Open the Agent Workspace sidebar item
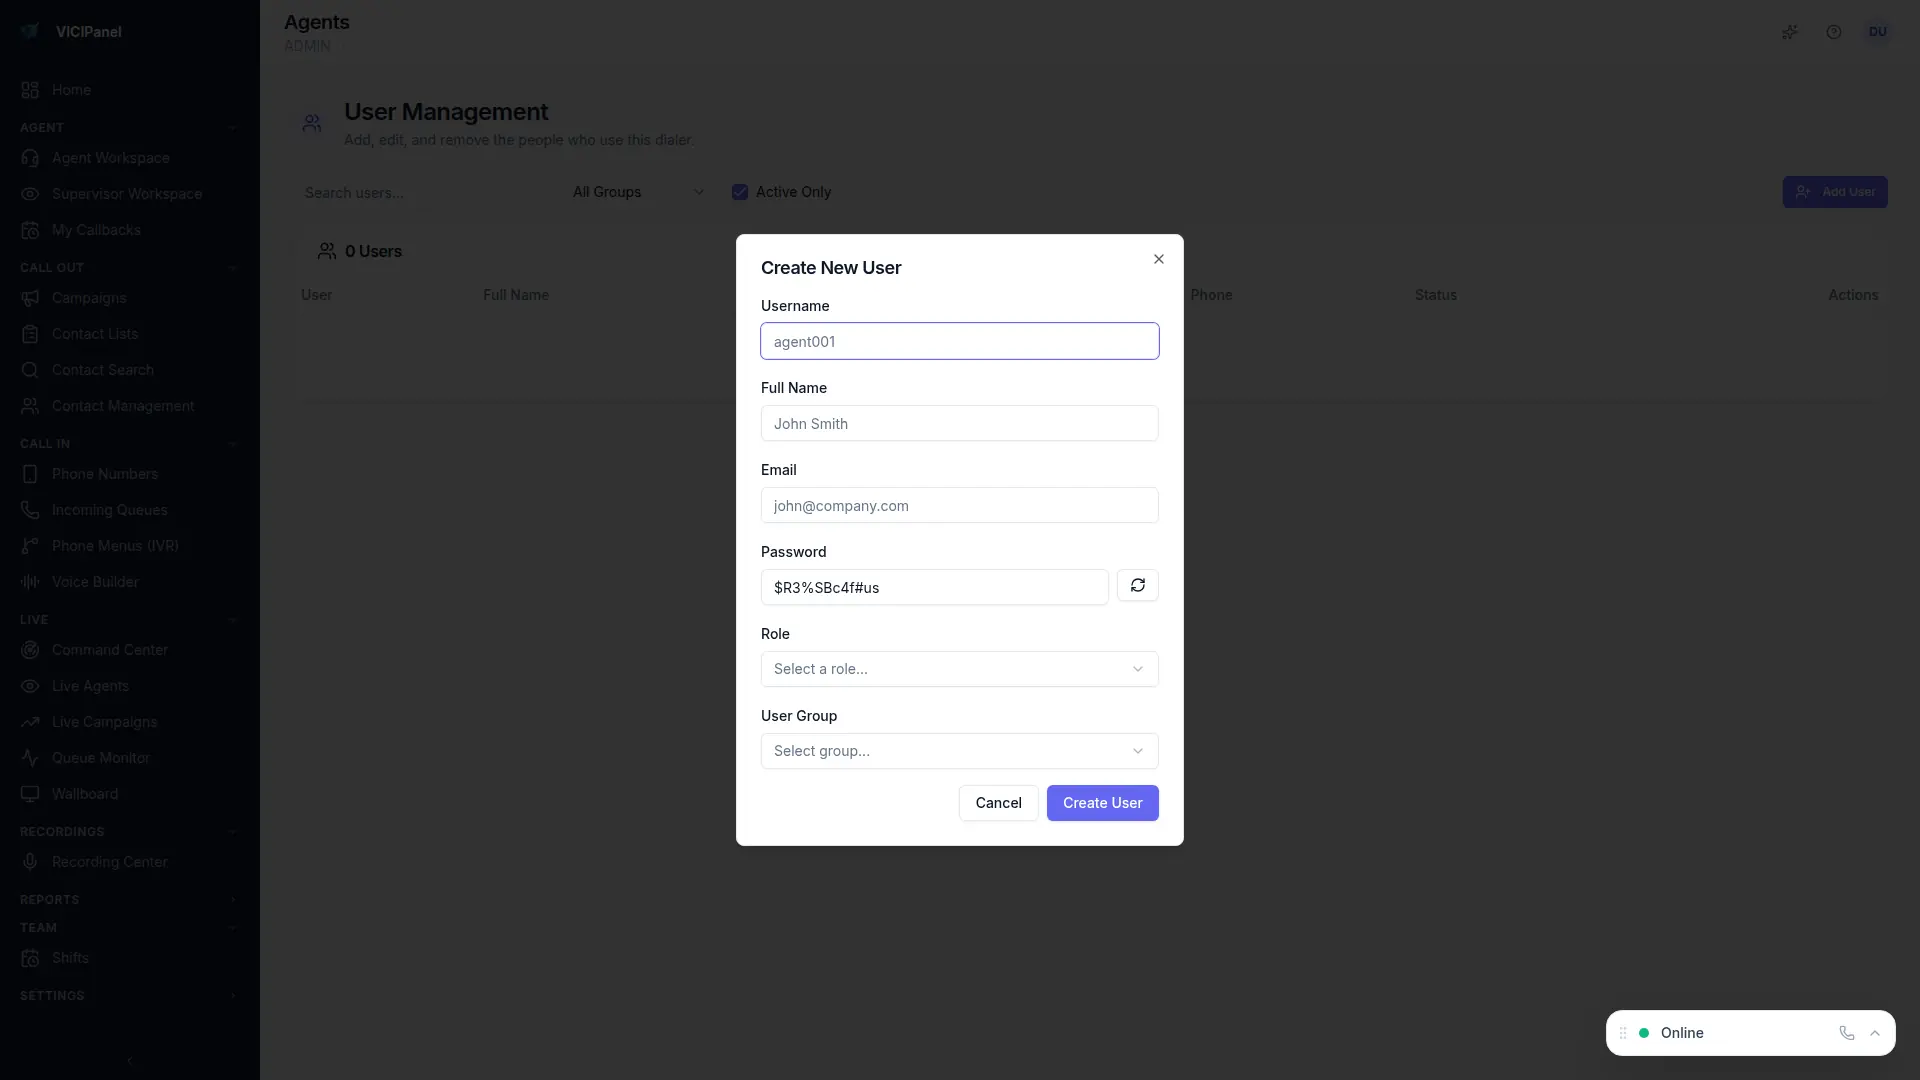Screen dimensions: 1920x1080 tap(110, 158)
